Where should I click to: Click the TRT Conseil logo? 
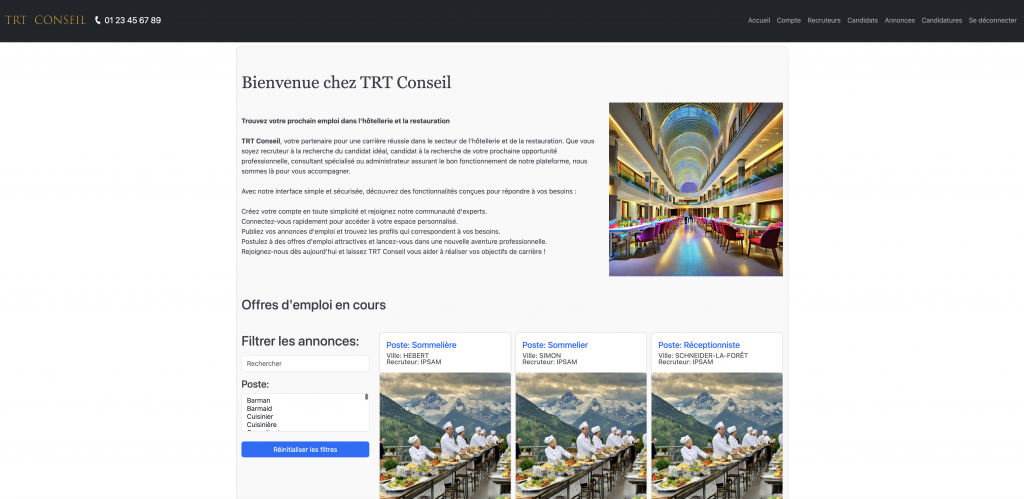click(x=45, y=20)
